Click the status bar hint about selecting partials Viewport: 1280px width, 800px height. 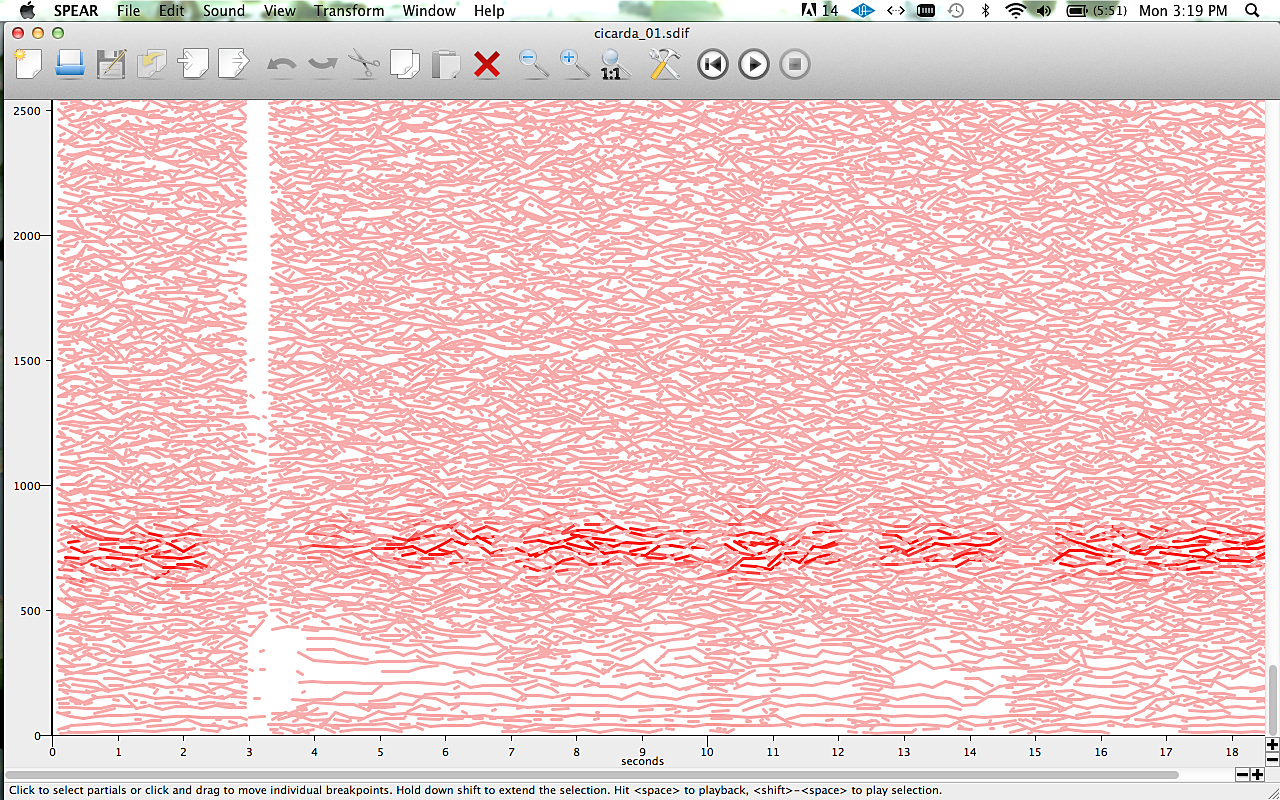[x=475, y=791]
